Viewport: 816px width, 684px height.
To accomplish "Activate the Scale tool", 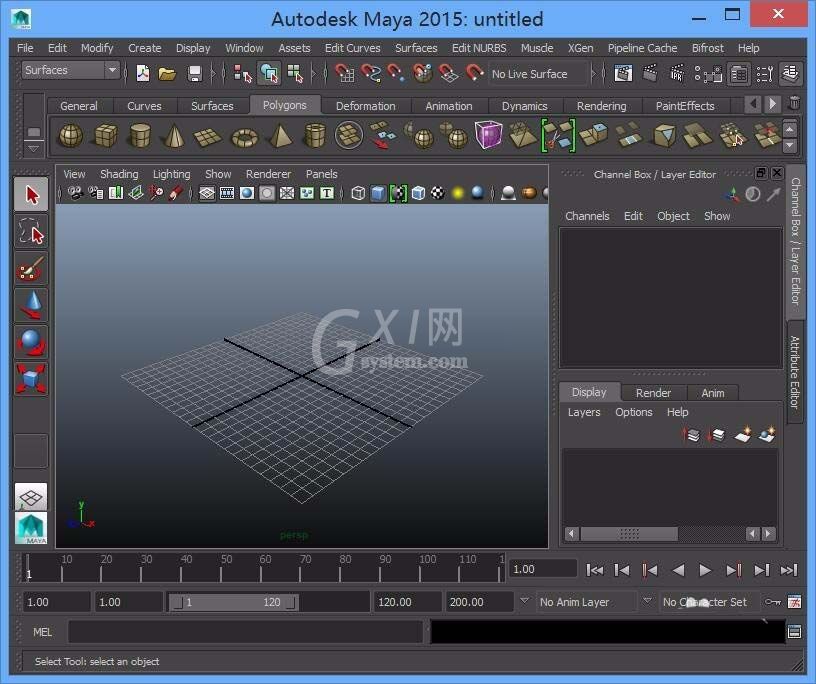I will pyautogui.click(x=31, y=378).
